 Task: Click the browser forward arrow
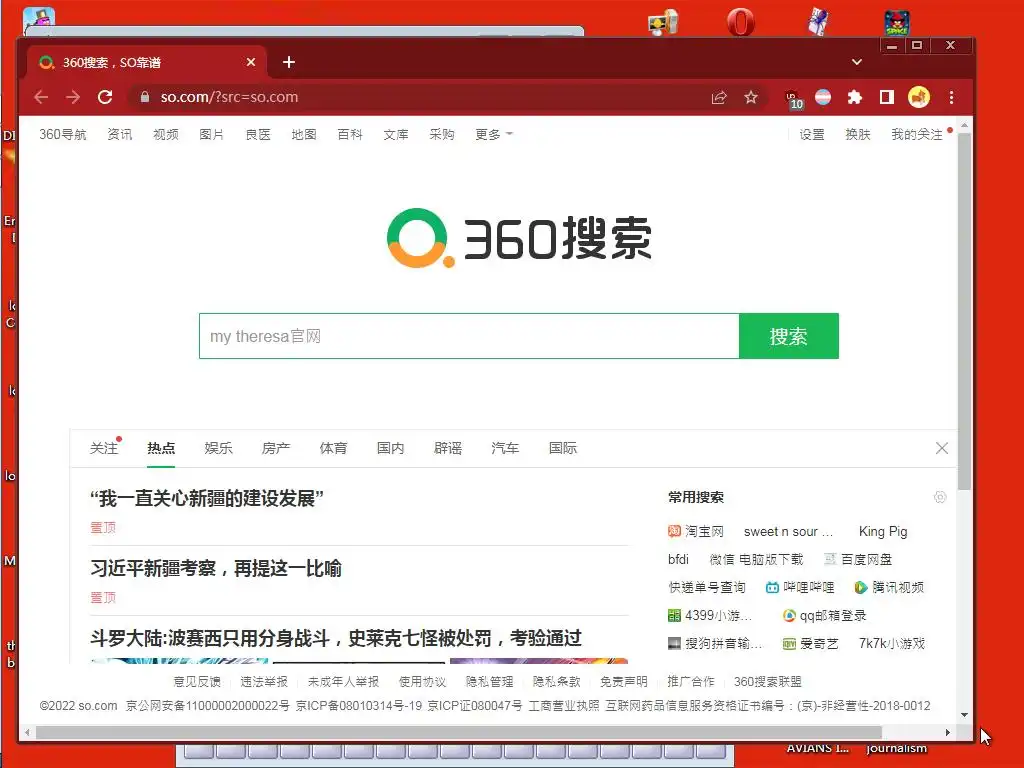click(73, 97)
